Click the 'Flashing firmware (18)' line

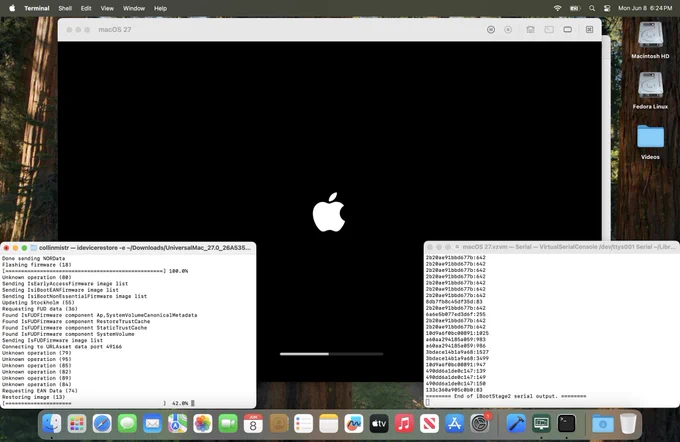click(36, 265)
